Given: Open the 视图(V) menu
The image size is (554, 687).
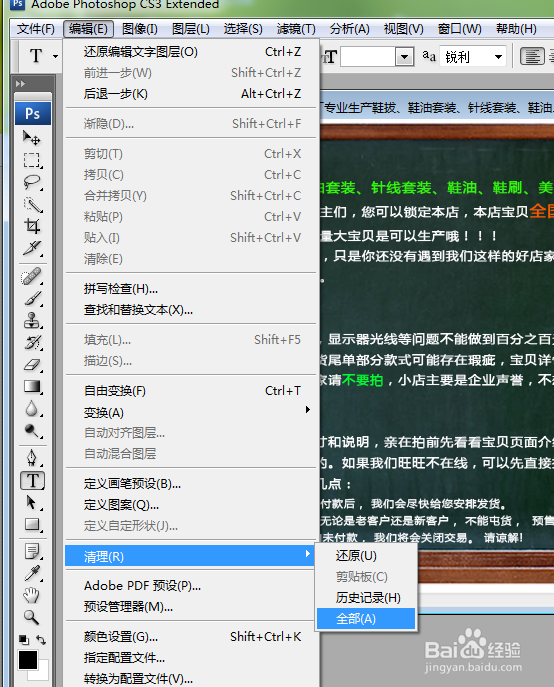Looking at the screenshot, I should click(403, 29).
